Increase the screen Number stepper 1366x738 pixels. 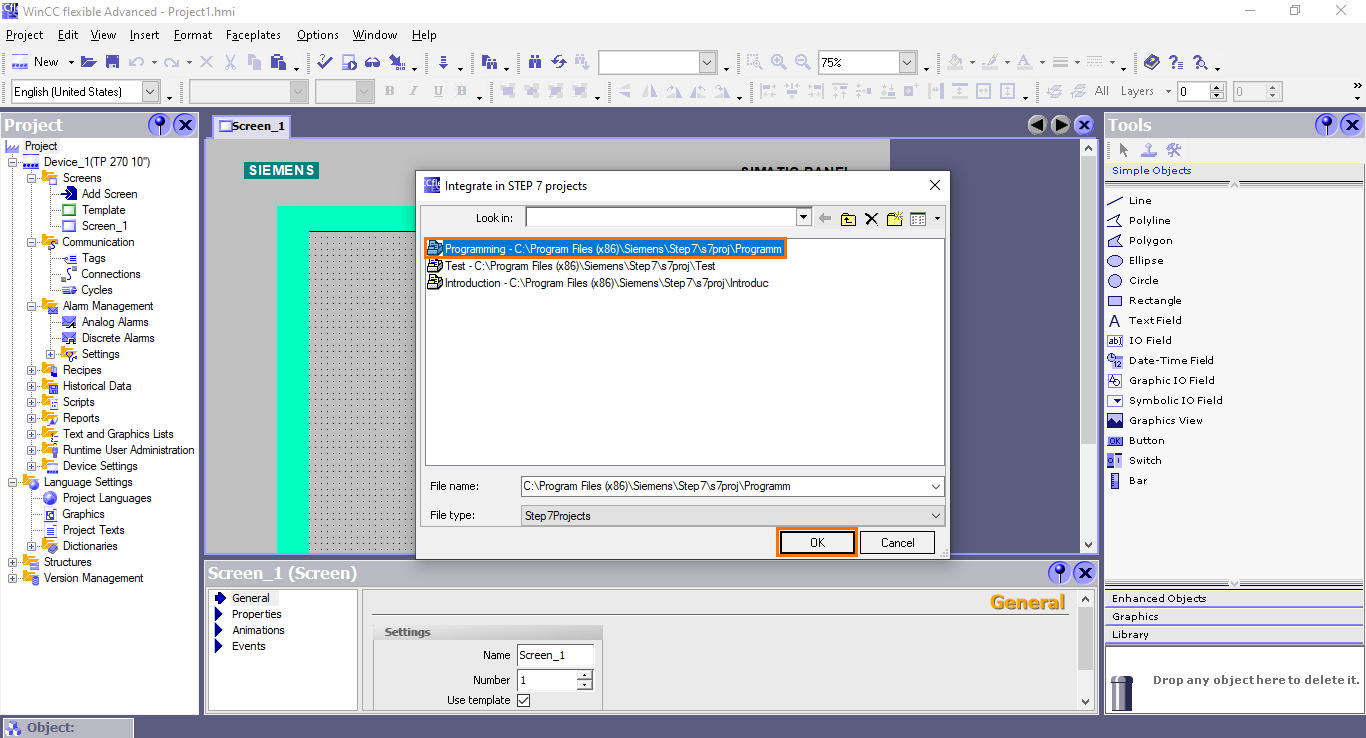585,675
